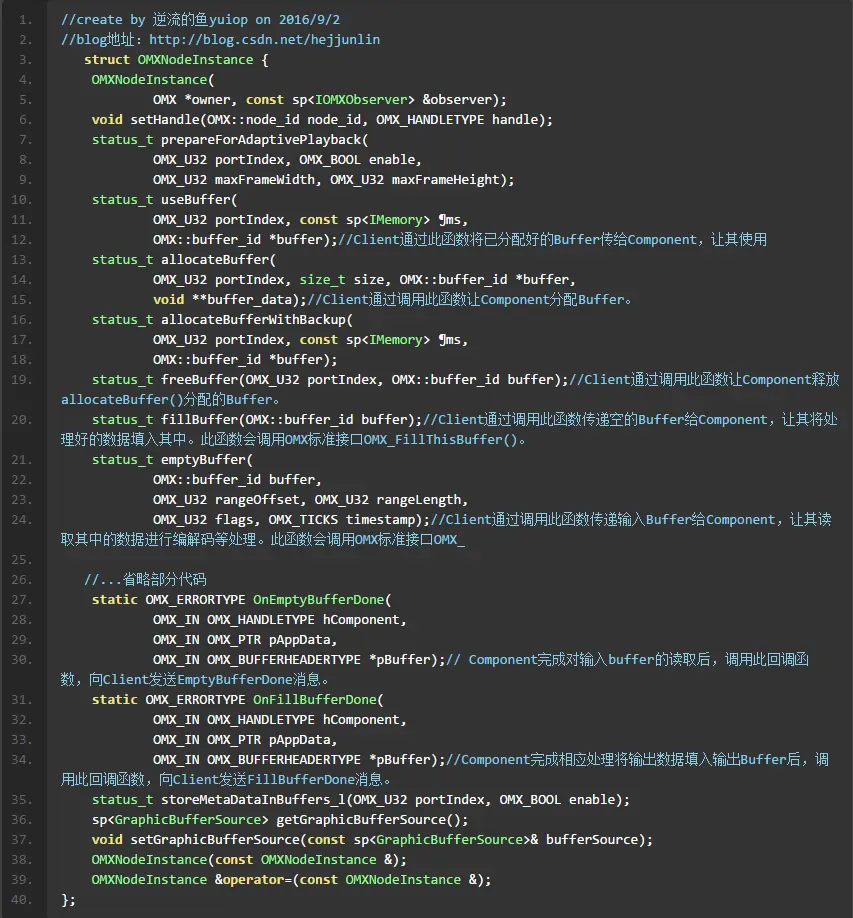Click the closing }; on line 40
This screenshot has height=918, width=853.
68,900
